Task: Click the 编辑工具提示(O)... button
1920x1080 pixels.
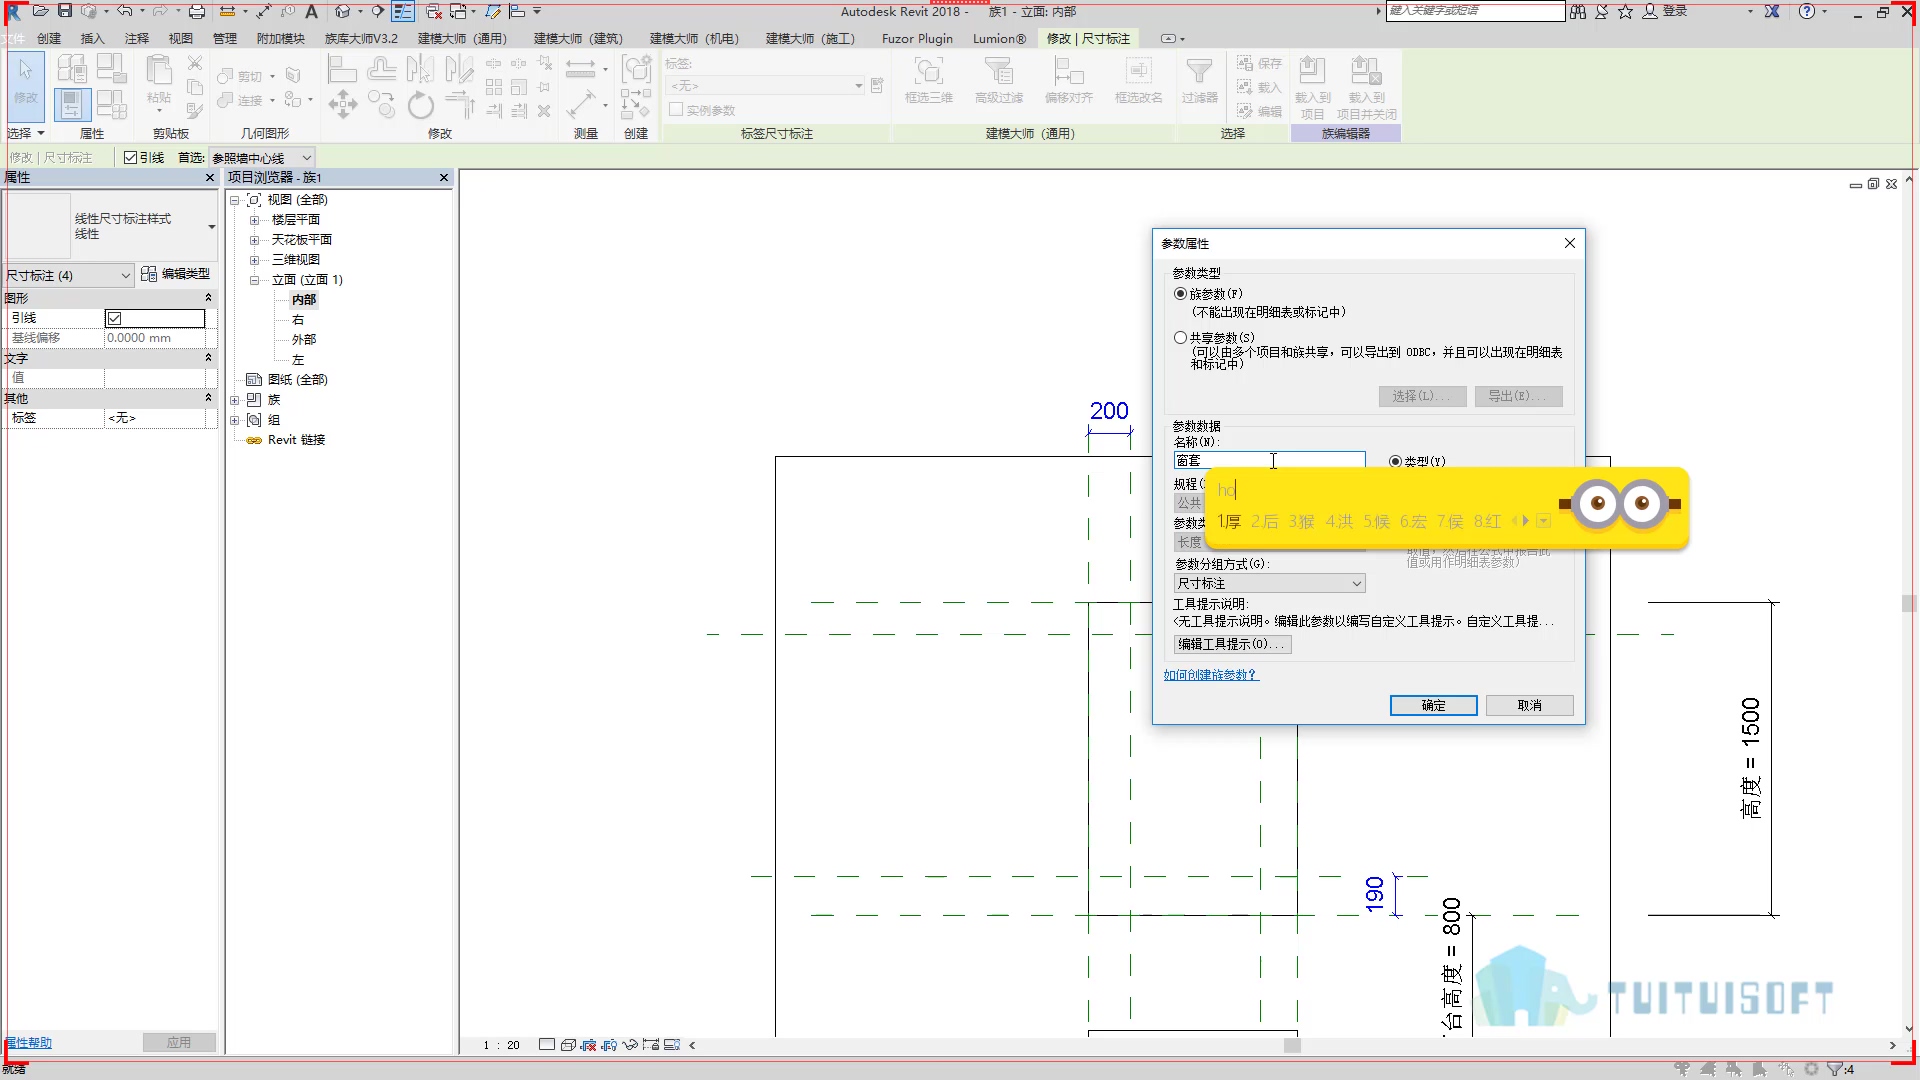Action: tap(1232, 644)
